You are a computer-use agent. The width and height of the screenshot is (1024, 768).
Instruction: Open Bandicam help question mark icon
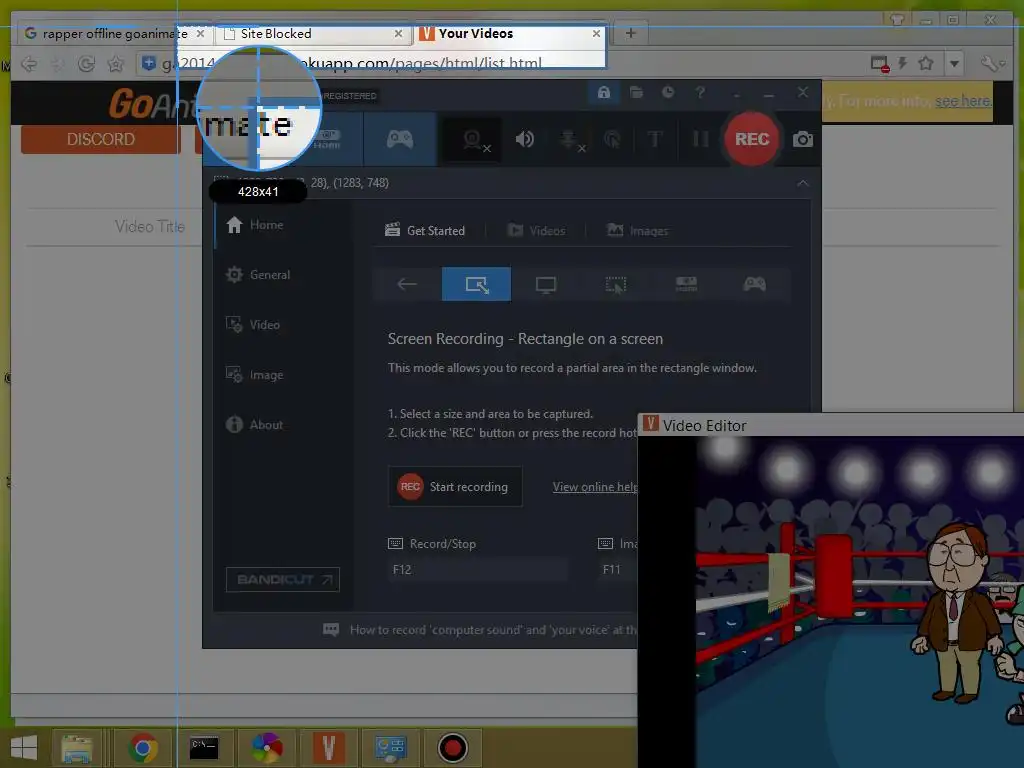tap(700, 92)
